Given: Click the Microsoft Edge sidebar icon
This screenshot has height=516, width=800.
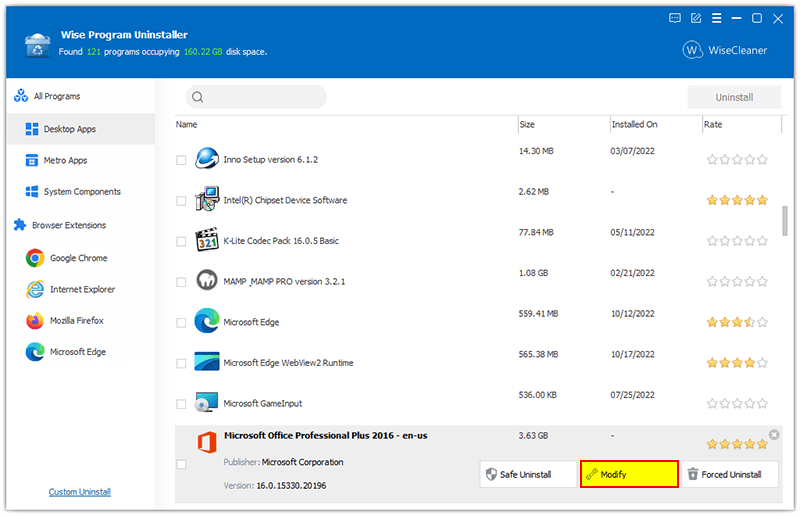Looking at the screenshot, I should click(35, 352).
